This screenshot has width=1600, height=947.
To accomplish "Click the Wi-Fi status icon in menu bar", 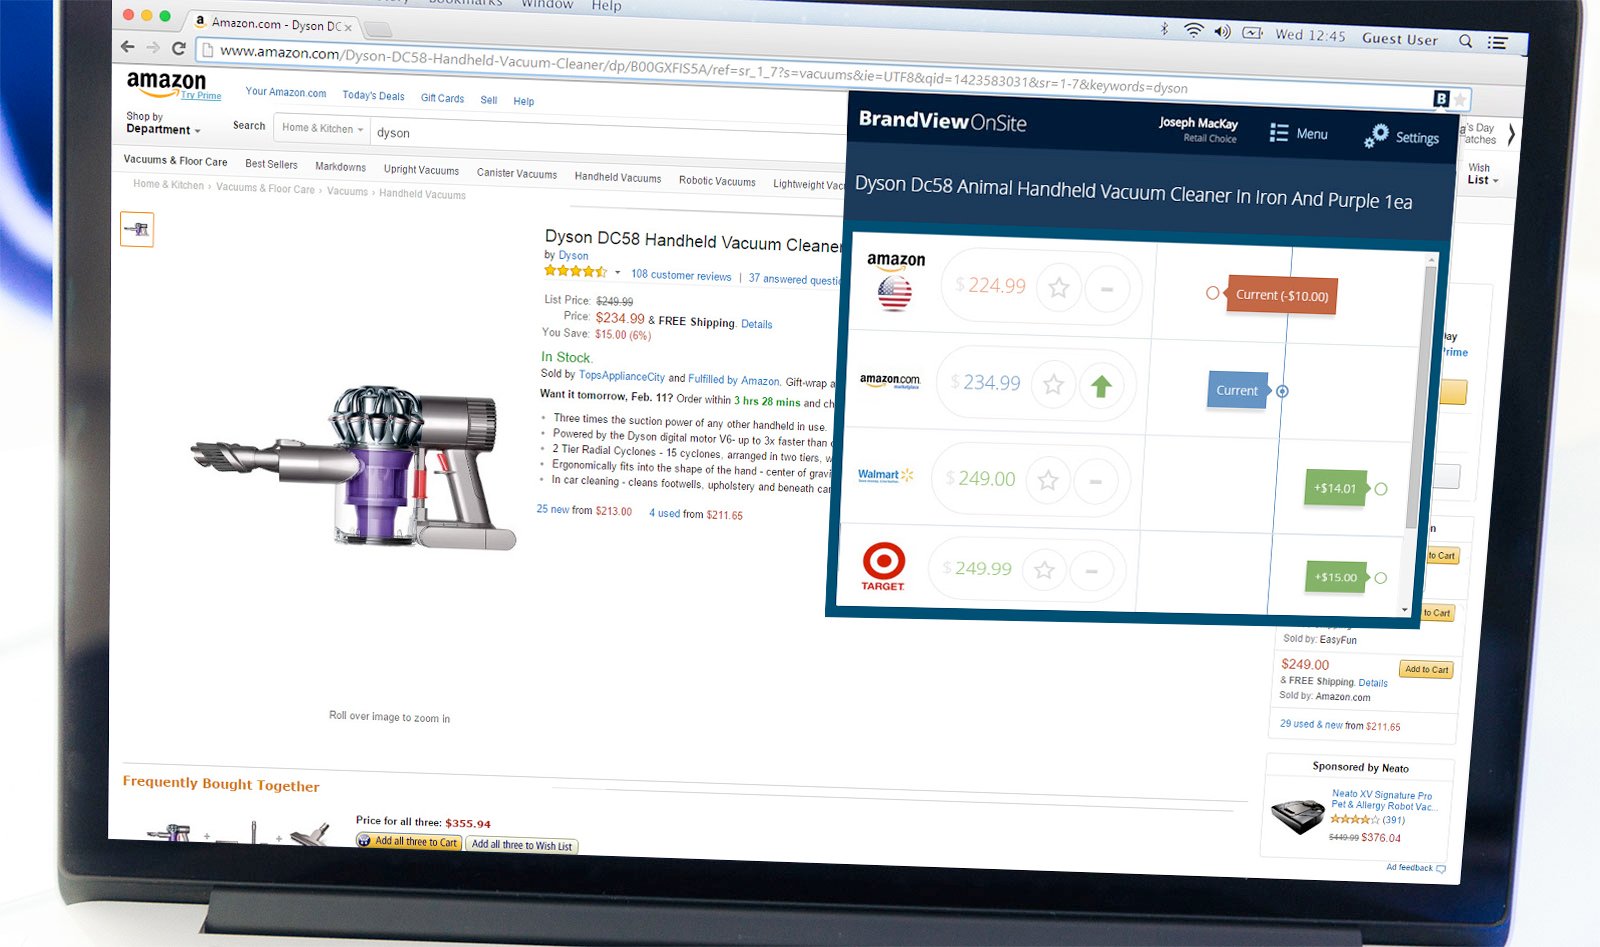I will 1193,31.
